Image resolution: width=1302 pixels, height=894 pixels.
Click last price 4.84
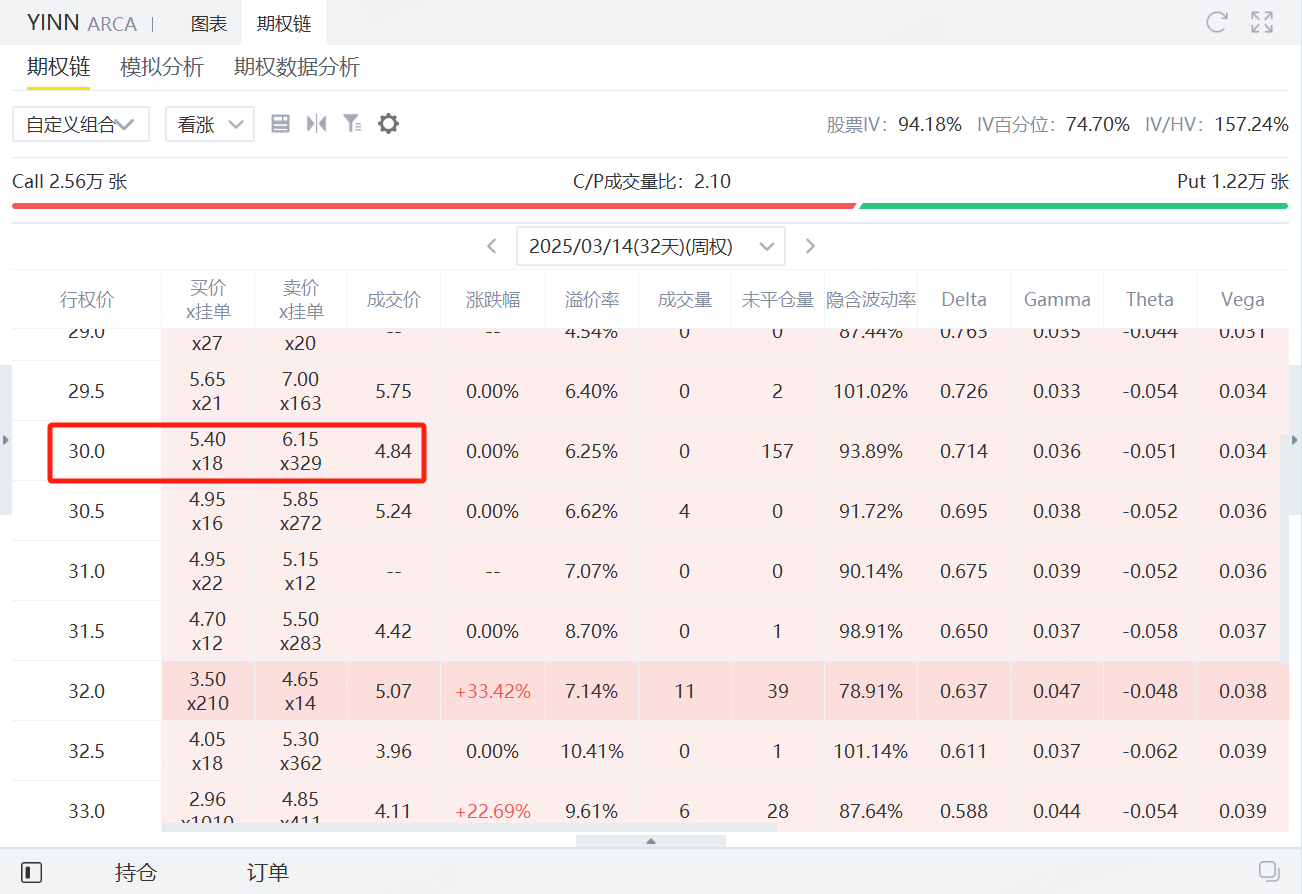pos(394,451)
